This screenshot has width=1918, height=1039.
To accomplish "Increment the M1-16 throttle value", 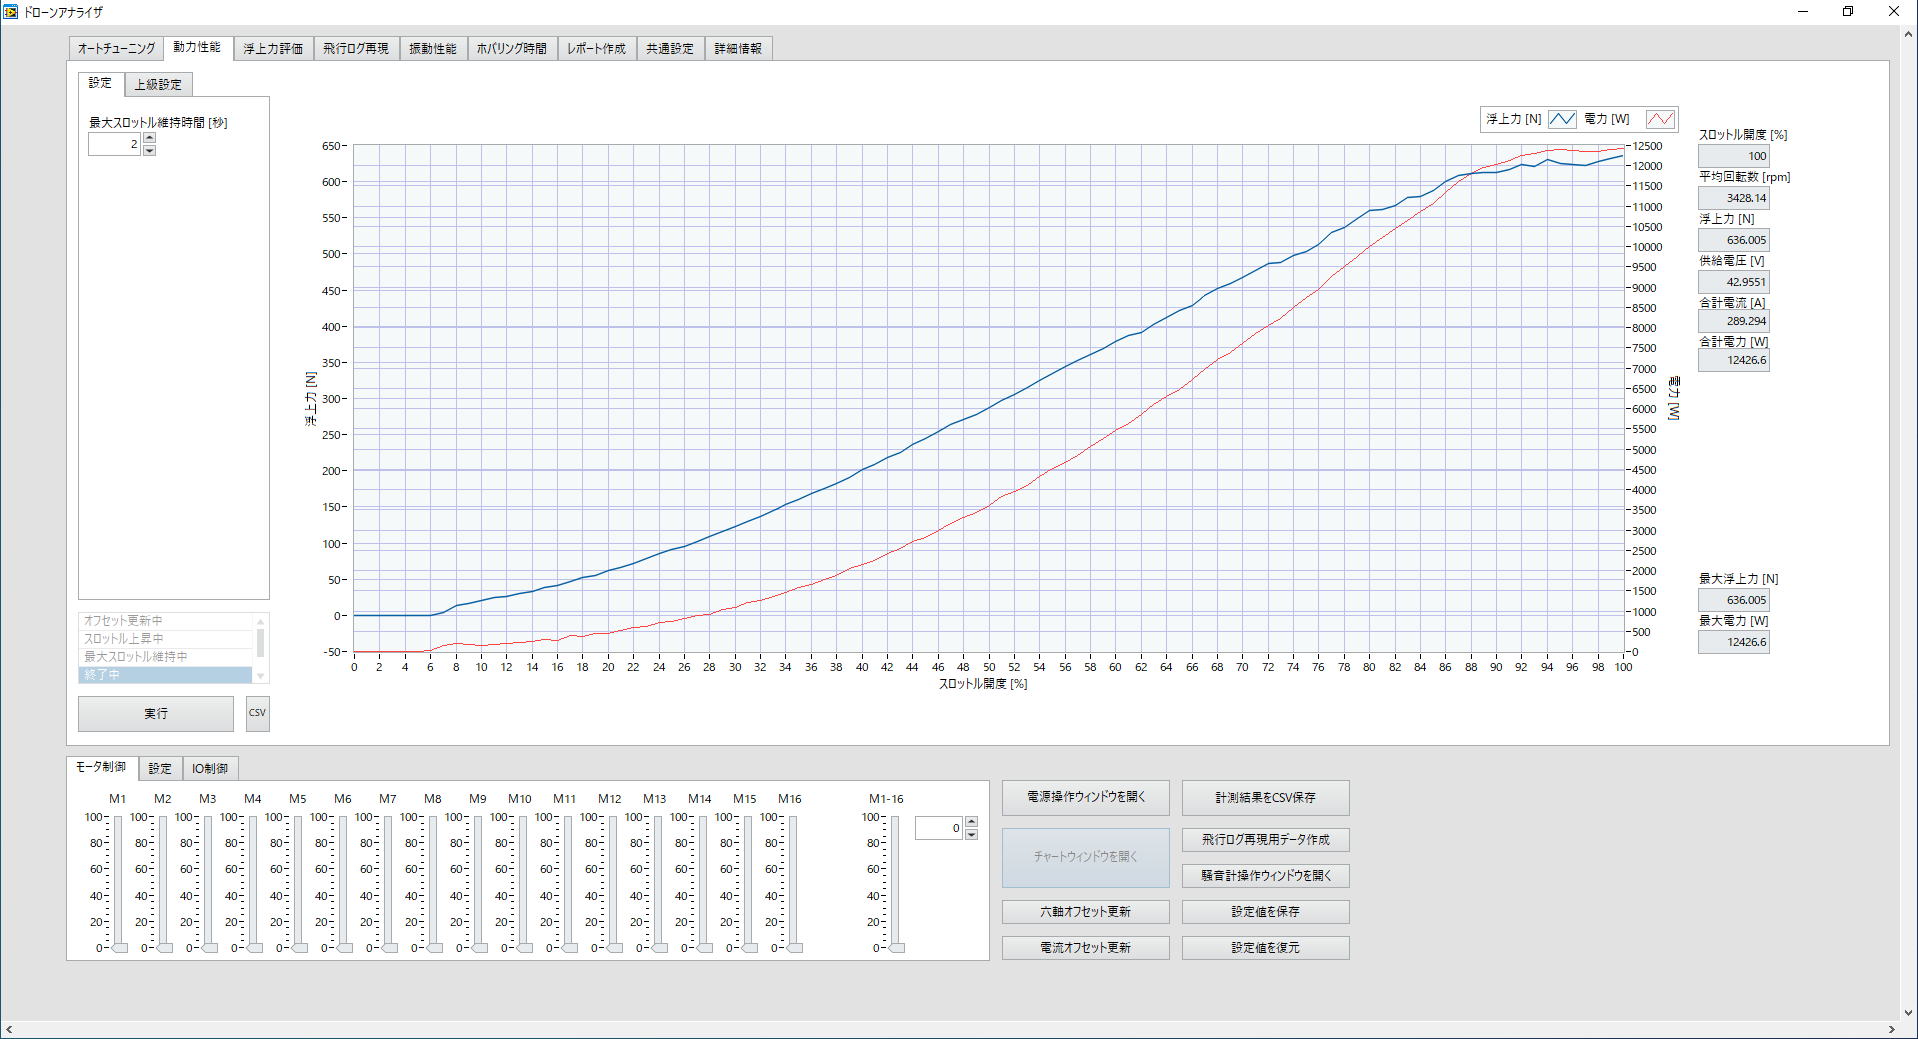I will (971, 822).
